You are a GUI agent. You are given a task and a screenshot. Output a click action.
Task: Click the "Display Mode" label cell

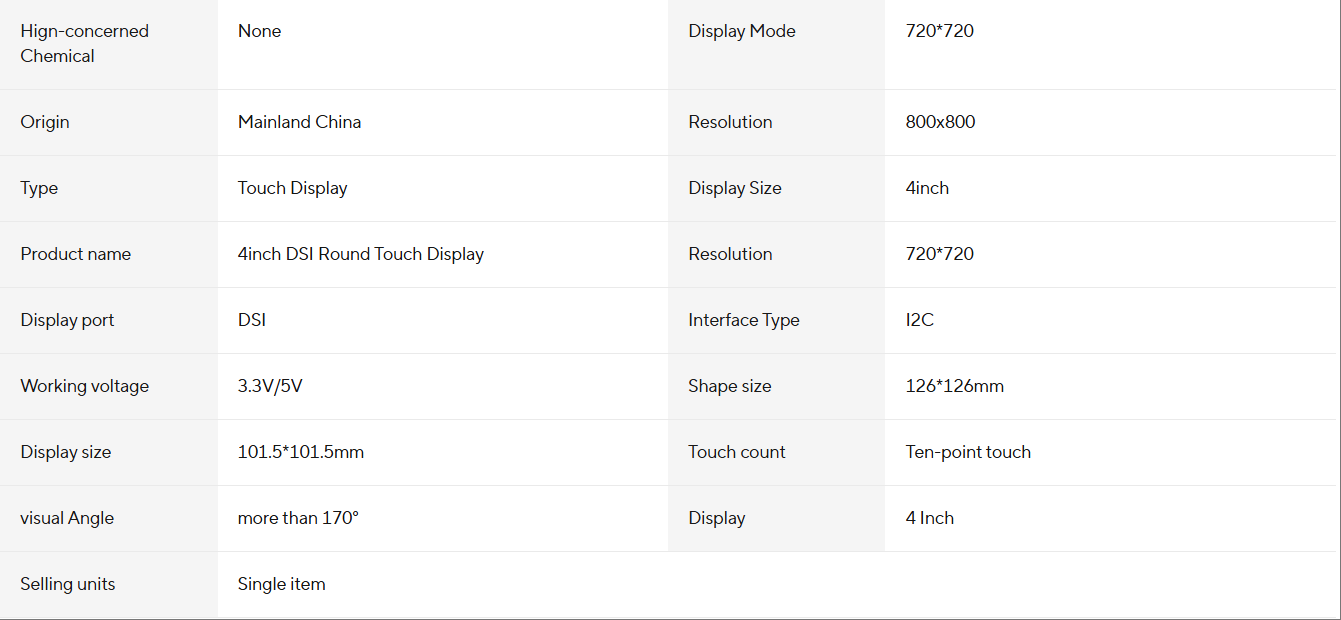tap(741, 31)
